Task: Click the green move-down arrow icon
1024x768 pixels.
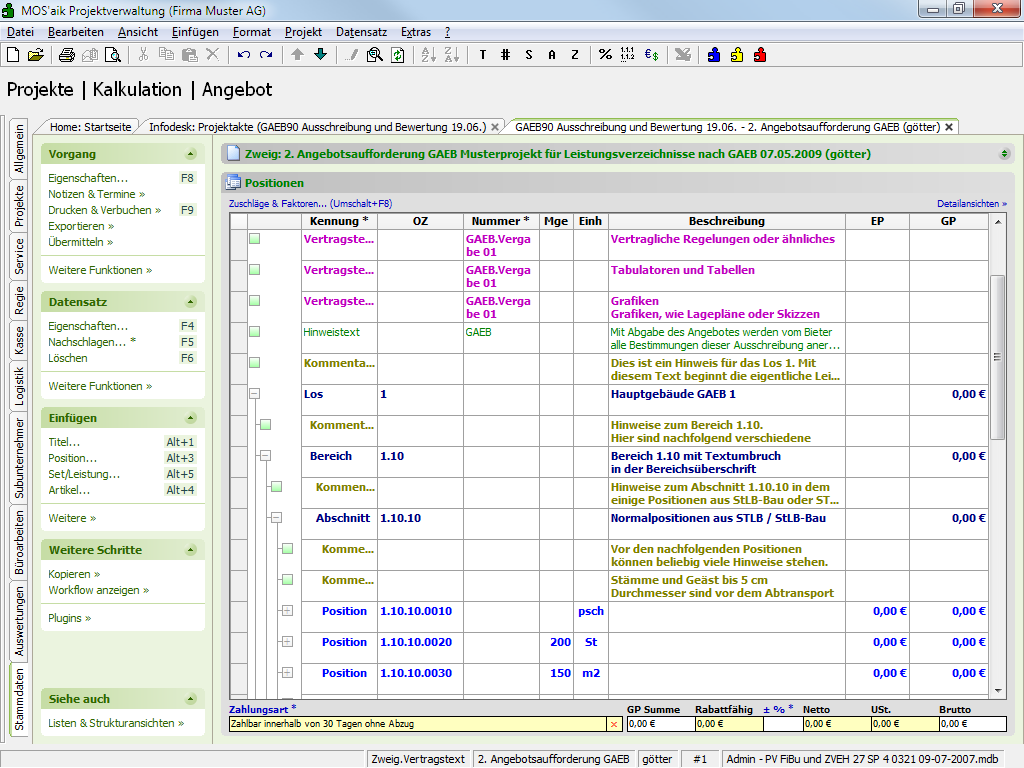Action: 320,55
